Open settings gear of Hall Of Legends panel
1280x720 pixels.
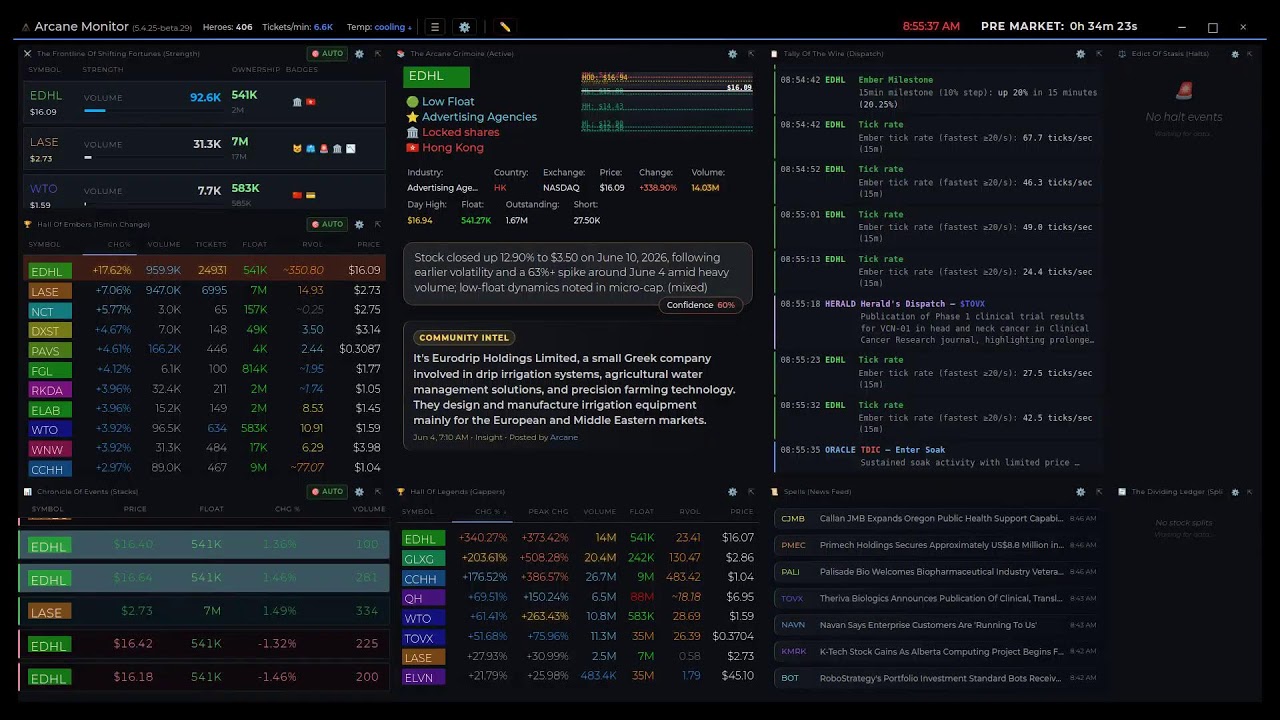732,492
